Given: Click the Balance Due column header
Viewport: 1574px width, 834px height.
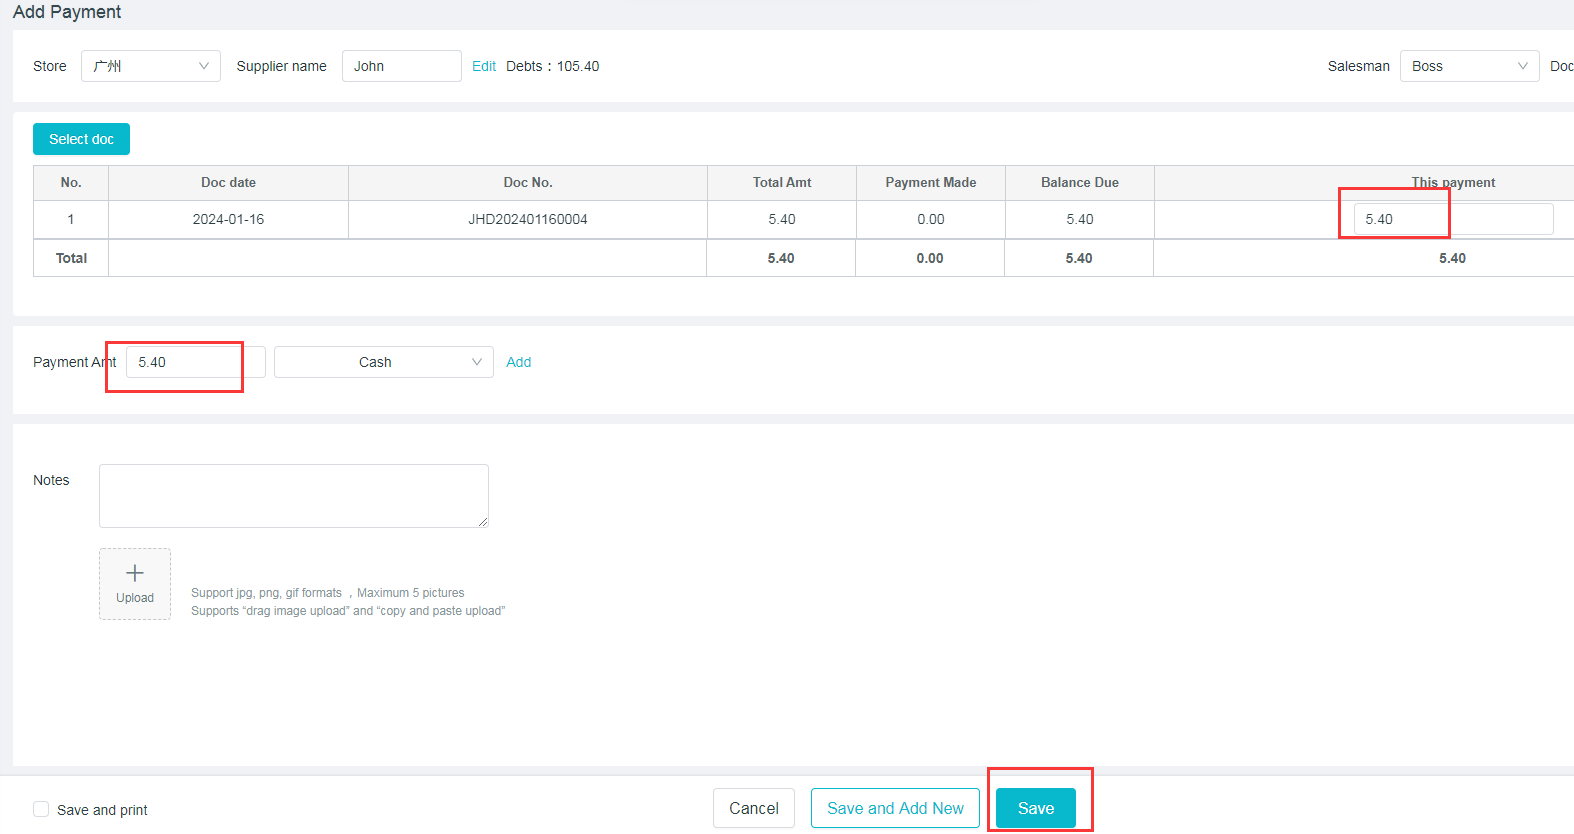Looking at the screenshot, I should [x=1079, y=182].
